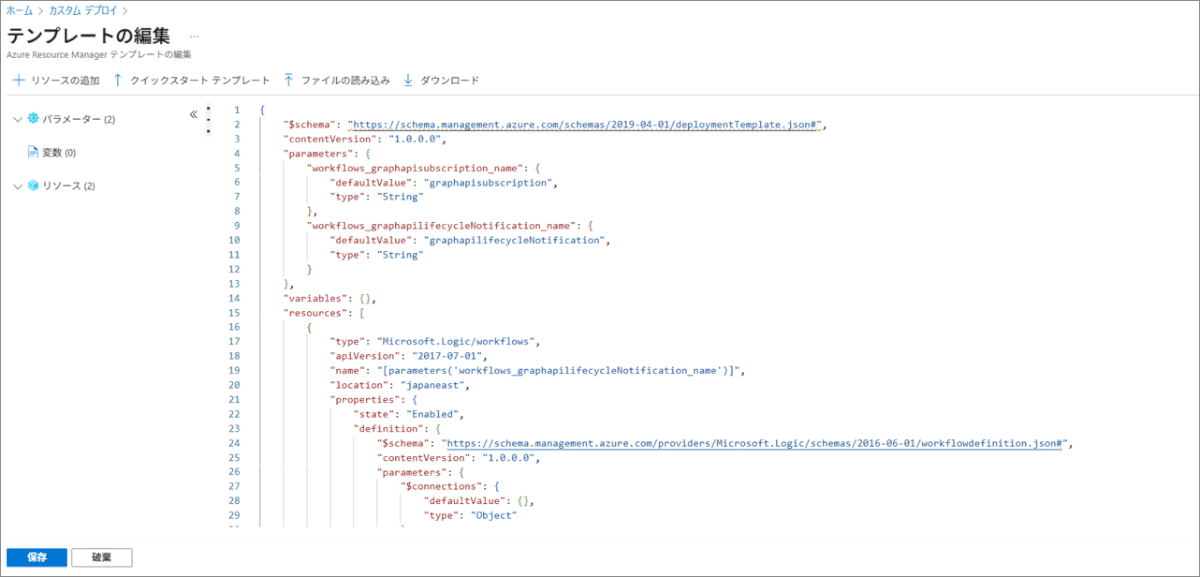The width and height of the screenshot is (1200, 577).
Task: Click the plus icon for リソースの追加
Action: (x=18, y=80)
